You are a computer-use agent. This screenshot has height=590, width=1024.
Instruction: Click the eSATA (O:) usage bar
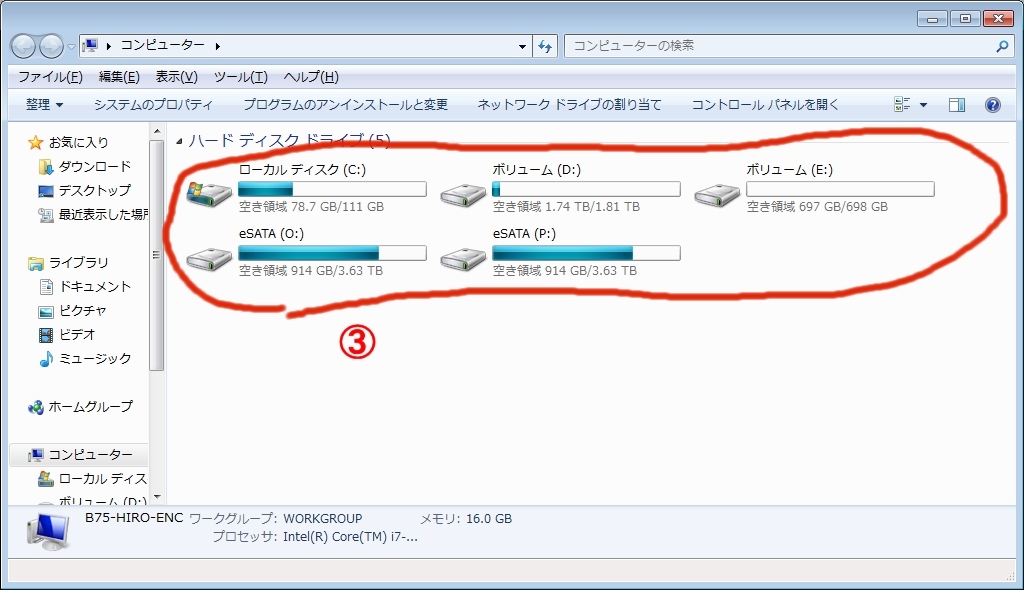click(x=332, y=254)
